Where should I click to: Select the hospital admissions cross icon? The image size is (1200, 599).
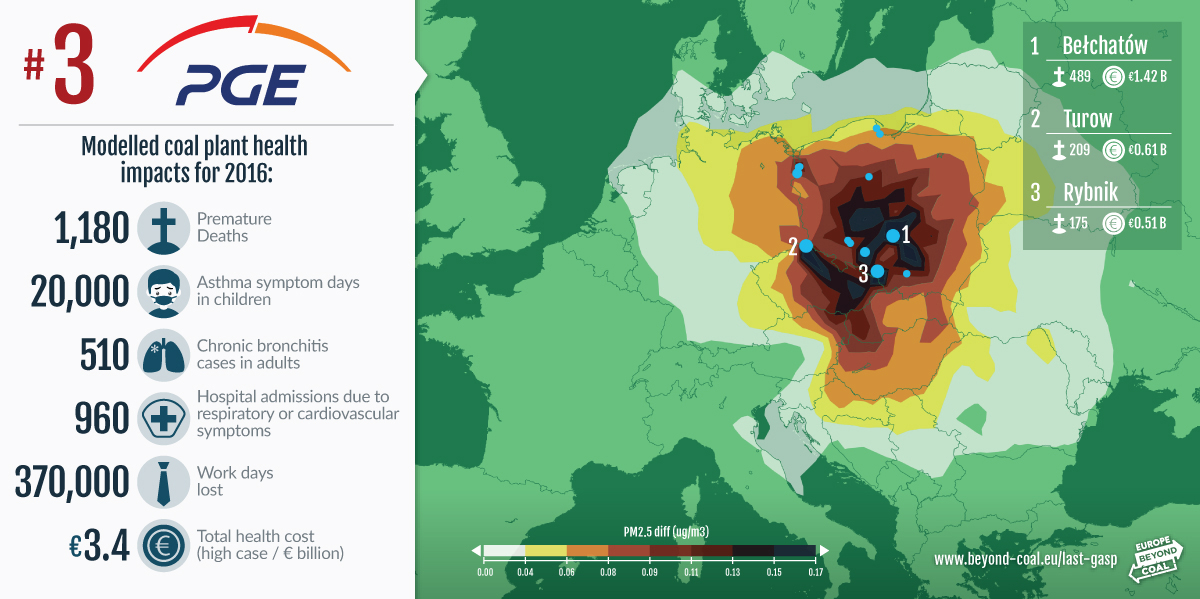pos(163,418)
